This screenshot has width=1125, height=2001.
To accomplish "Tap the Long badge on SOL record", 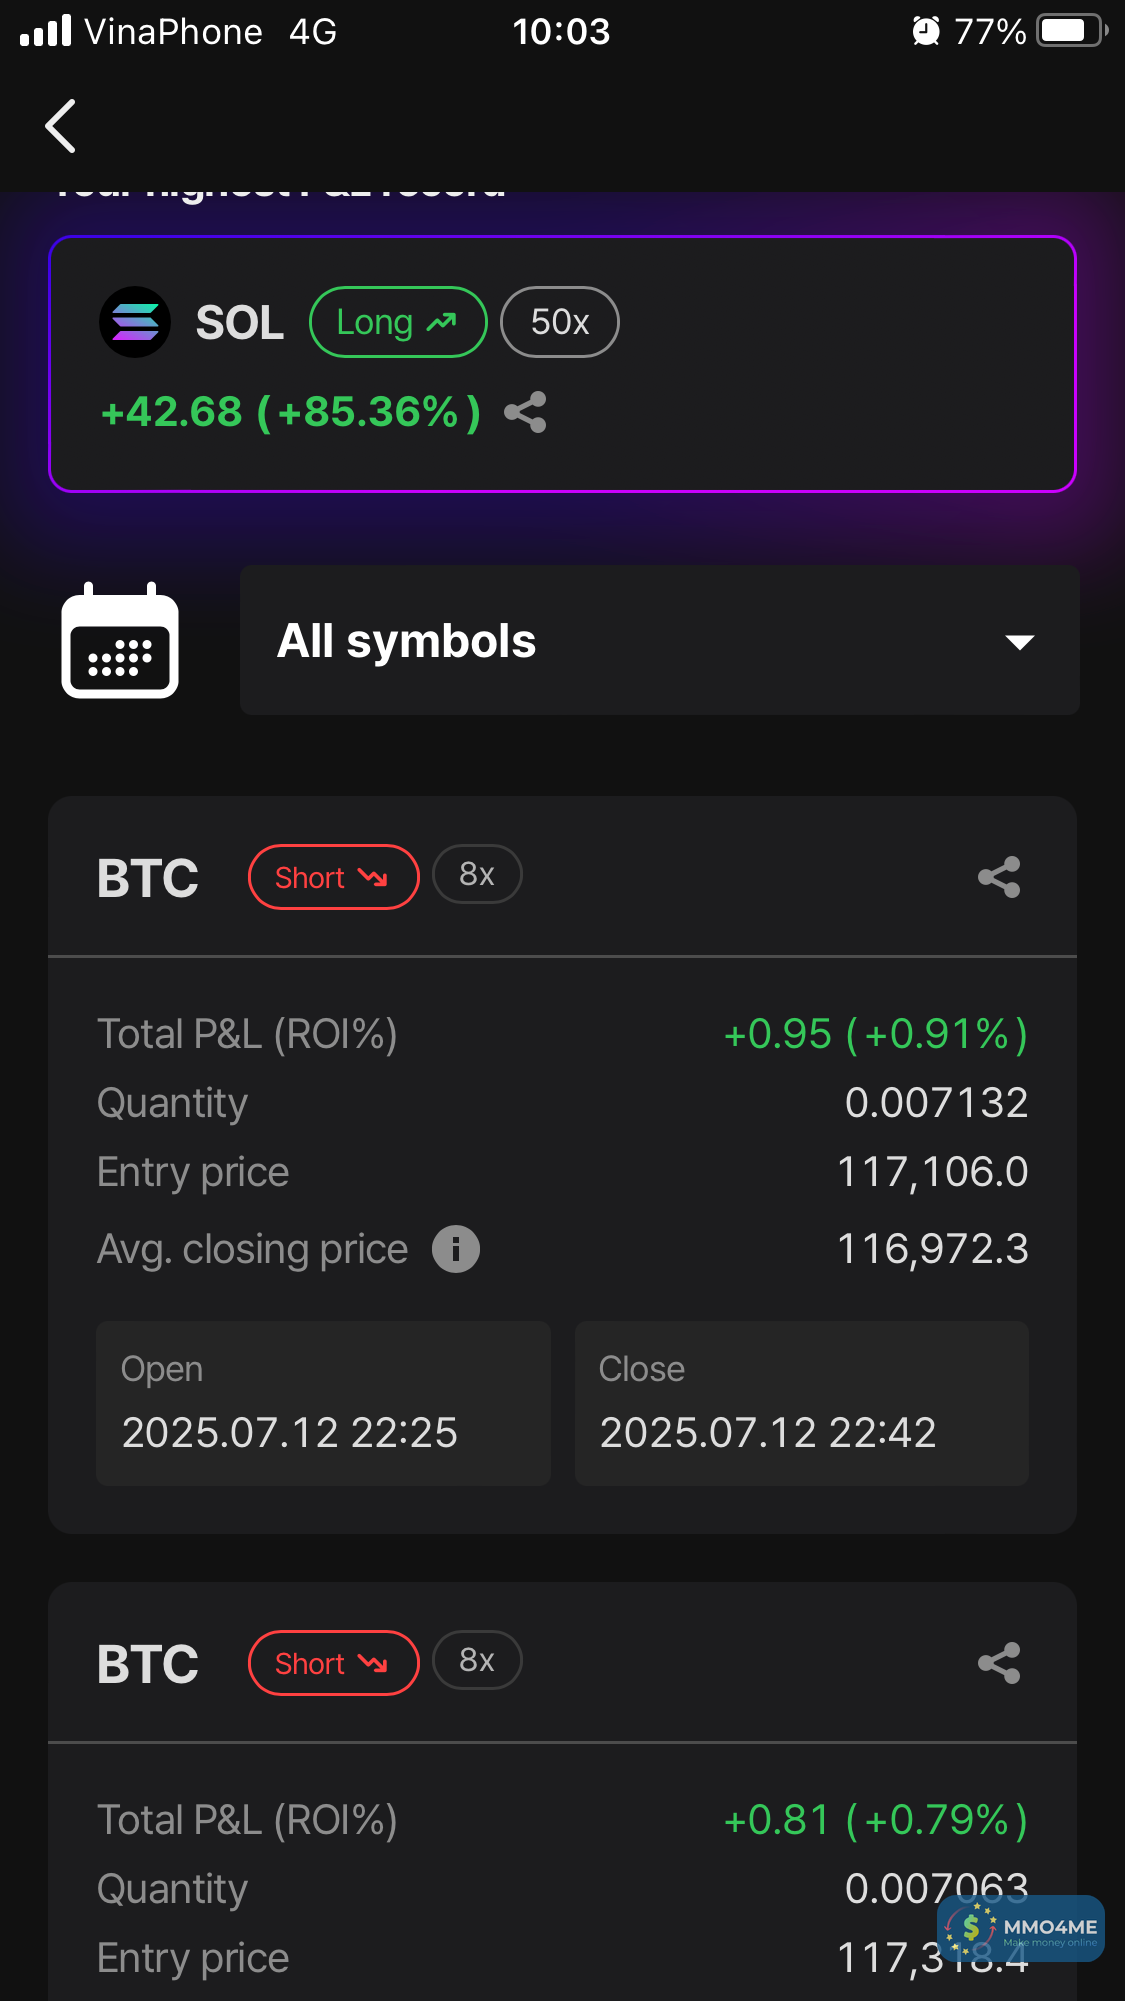I will 397,322.
